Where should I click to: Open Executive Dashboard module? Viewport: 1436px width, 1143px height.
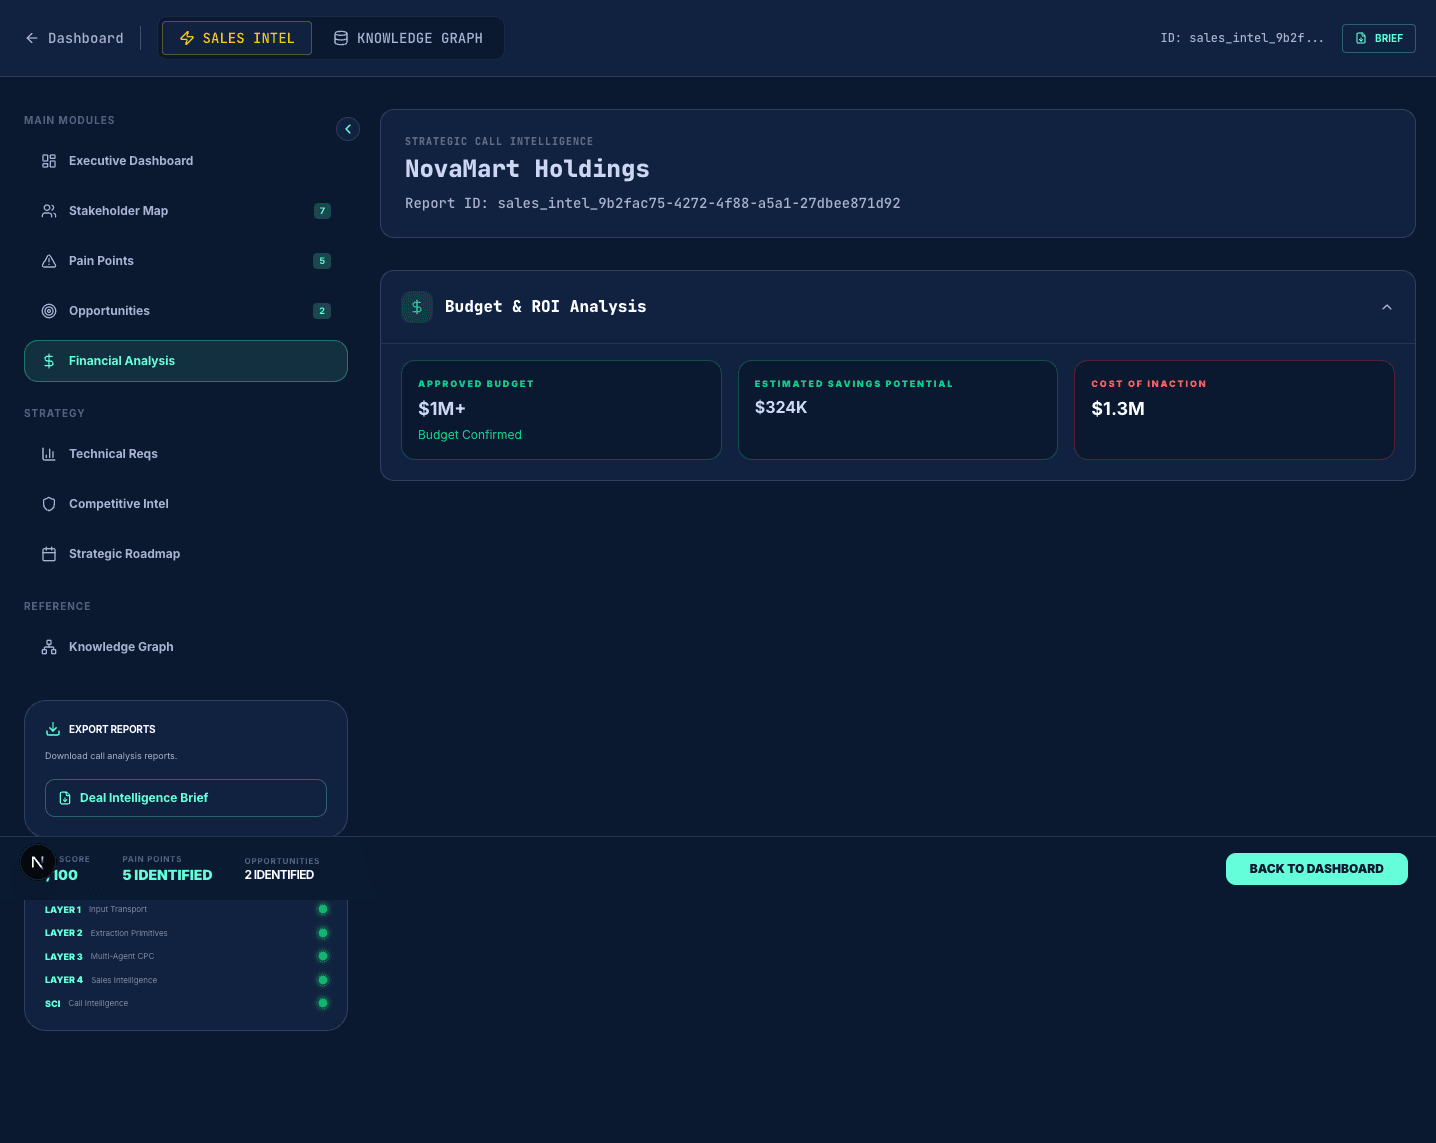(x=186, y=161)
